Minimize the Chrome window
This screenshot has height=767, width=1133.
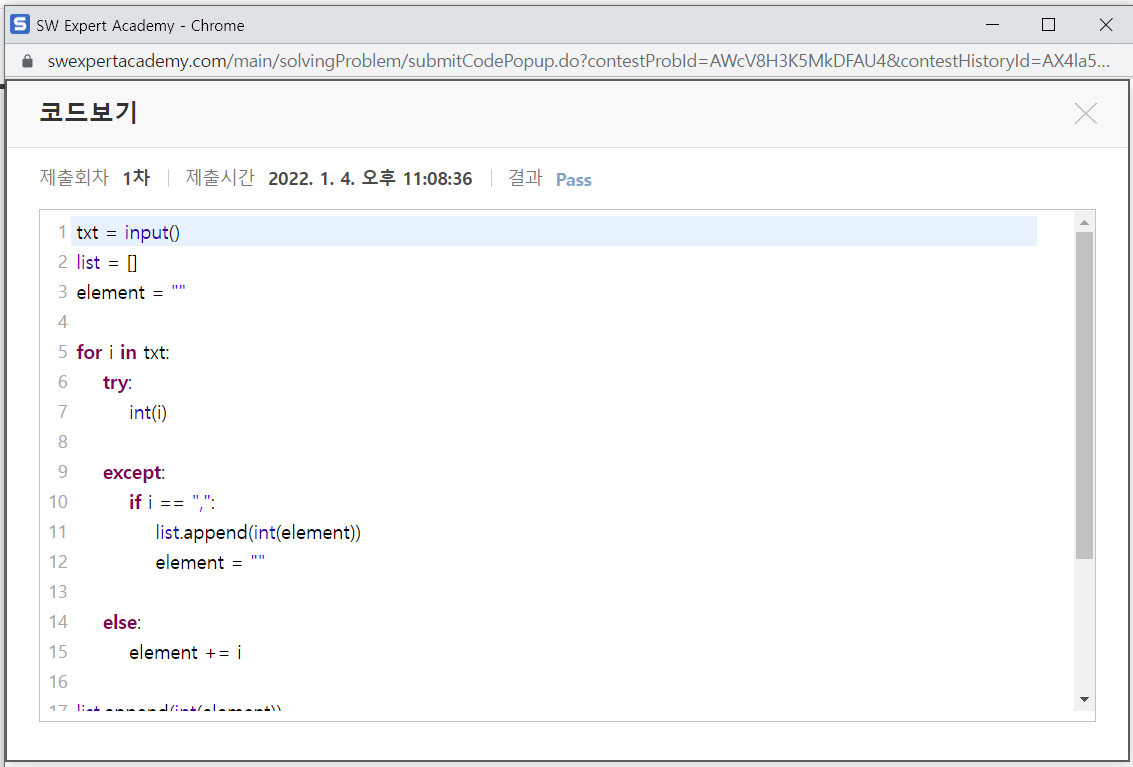click(993, 25)
